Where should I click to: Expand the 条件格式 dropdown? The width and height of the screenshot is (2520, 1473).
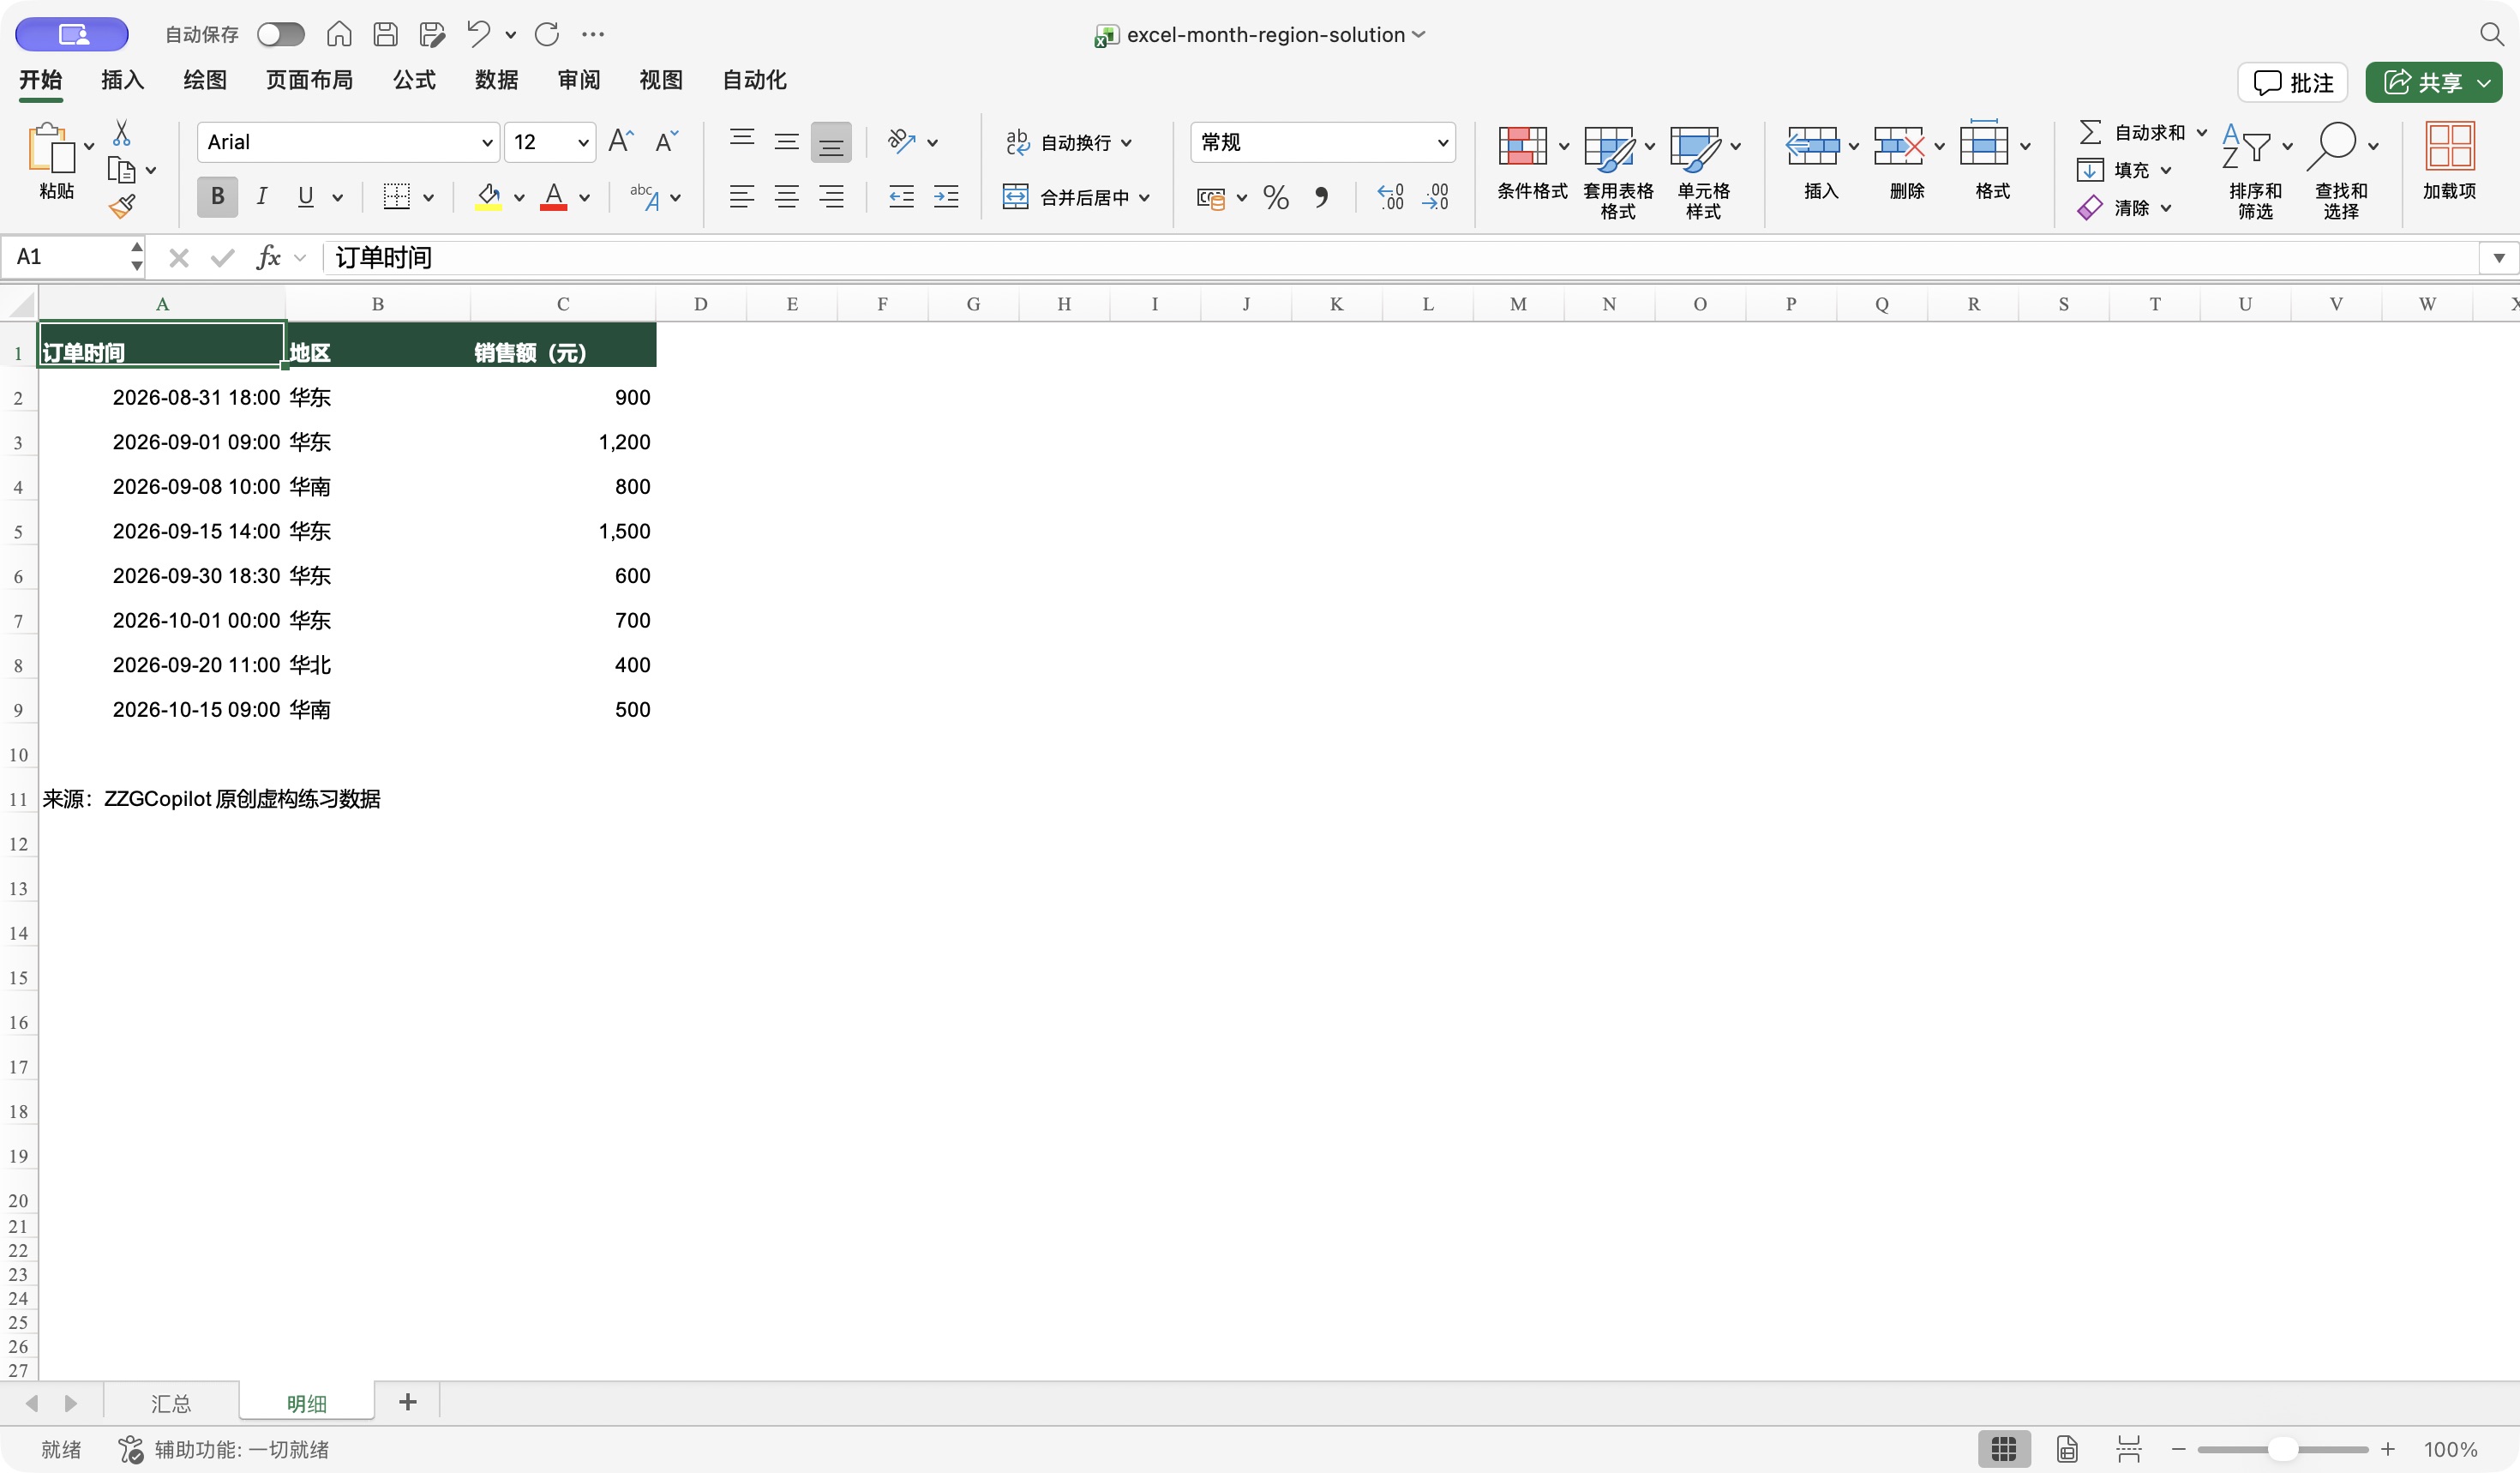(x=1563, y=146)
